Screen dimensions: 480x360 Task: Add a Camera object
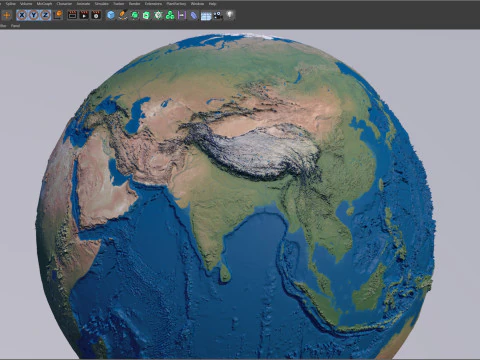pos(218,15)
